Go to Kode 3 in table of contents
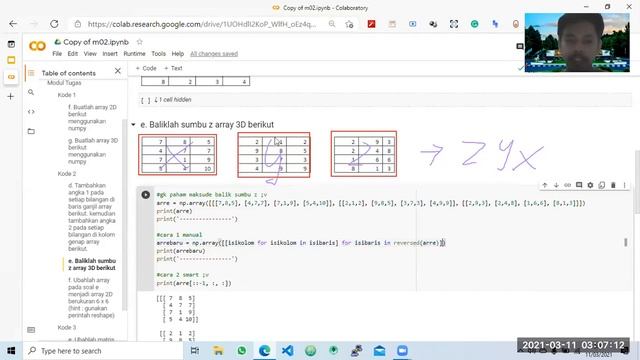Image resolution: width=640 pixels, height=360 pixels. click(67, 328)
